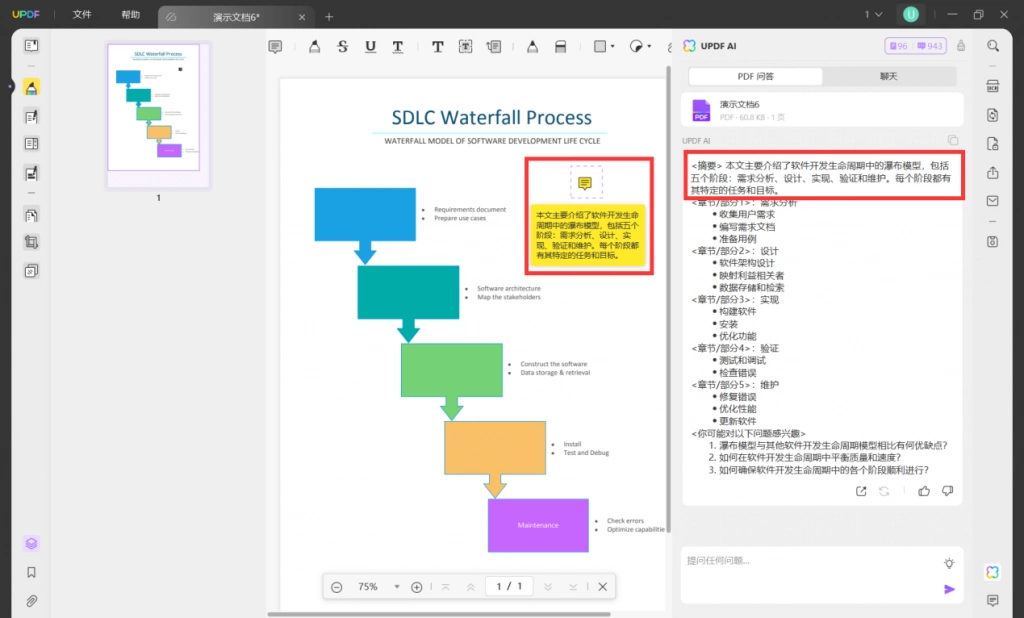Expand the sticker tool dropdown arrow
Screen dimensions: 1024x618
coord(648,46)
